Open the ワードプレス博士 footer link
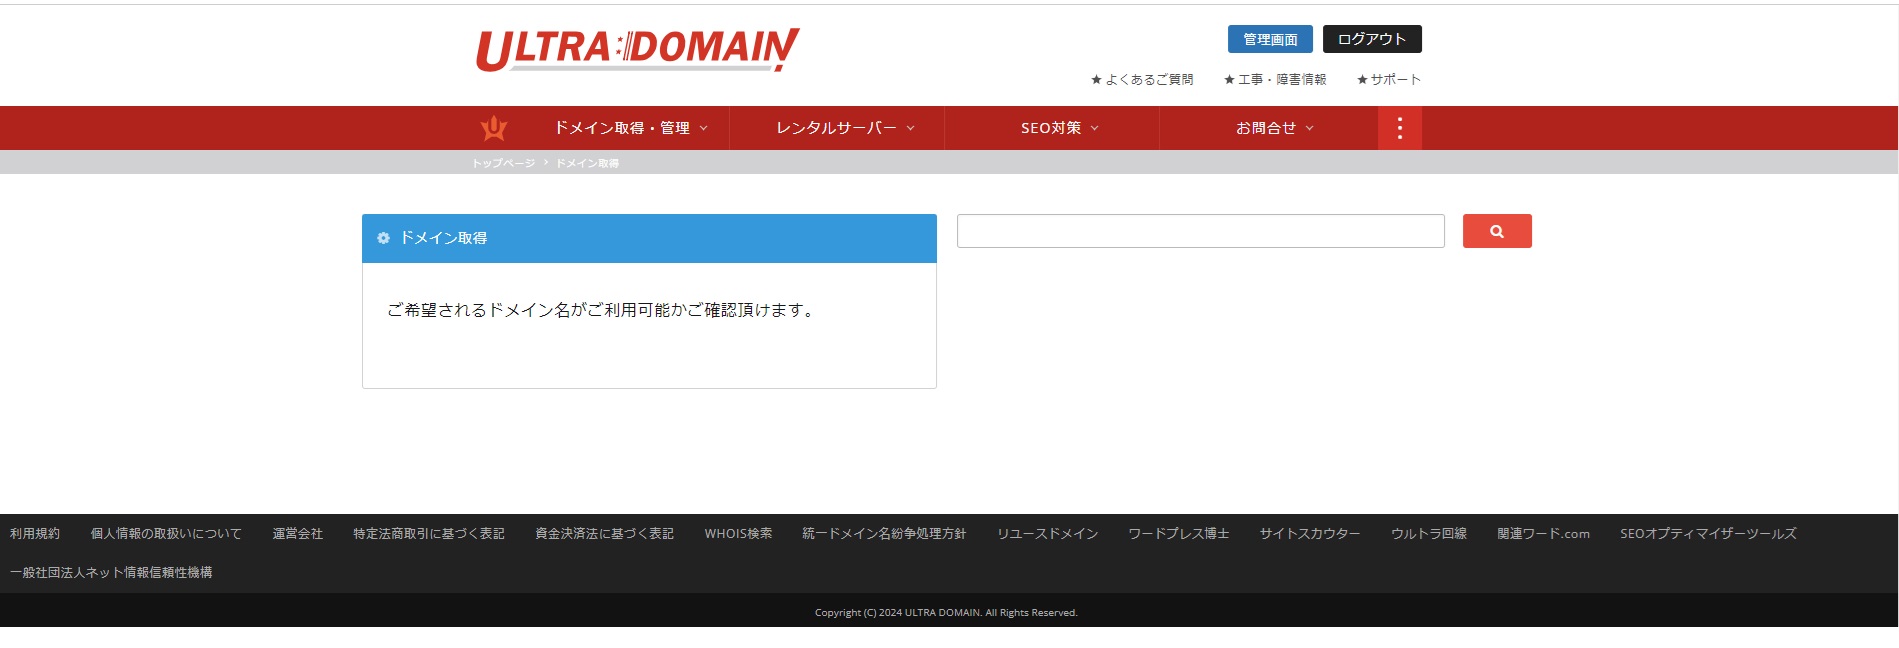The width and height of the screenshot is (1899, 648). [1178, 534]
